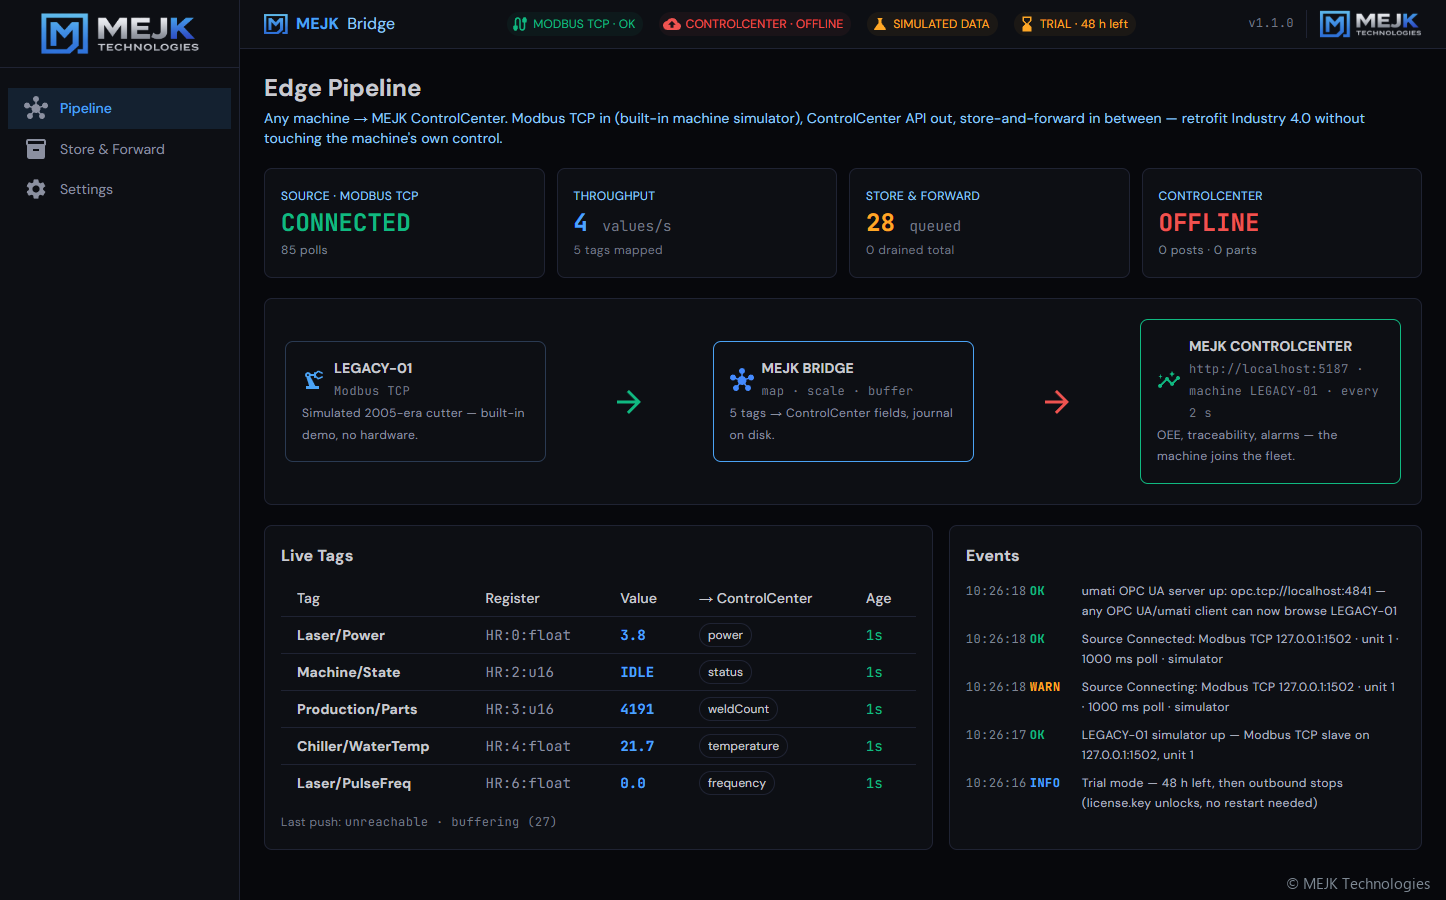Click the LEGACY-01 robot arm icon
Viewport: 1446px width, 900px height.
313,380
